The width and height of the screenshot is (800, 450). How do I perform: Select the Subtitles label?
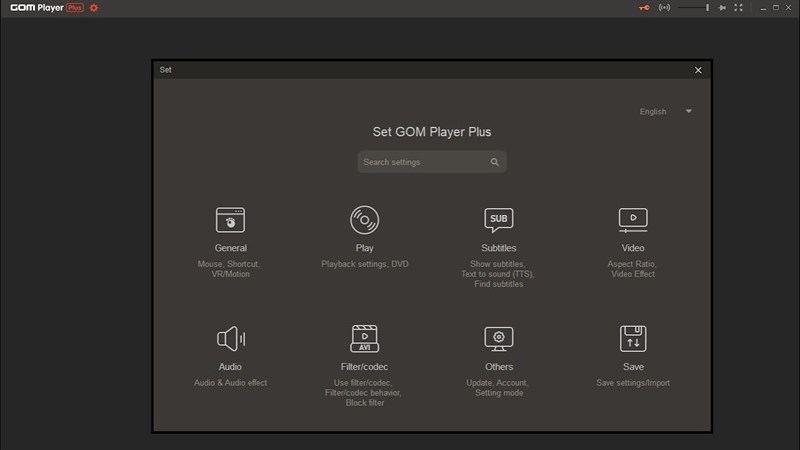click(x=498, y=248)
